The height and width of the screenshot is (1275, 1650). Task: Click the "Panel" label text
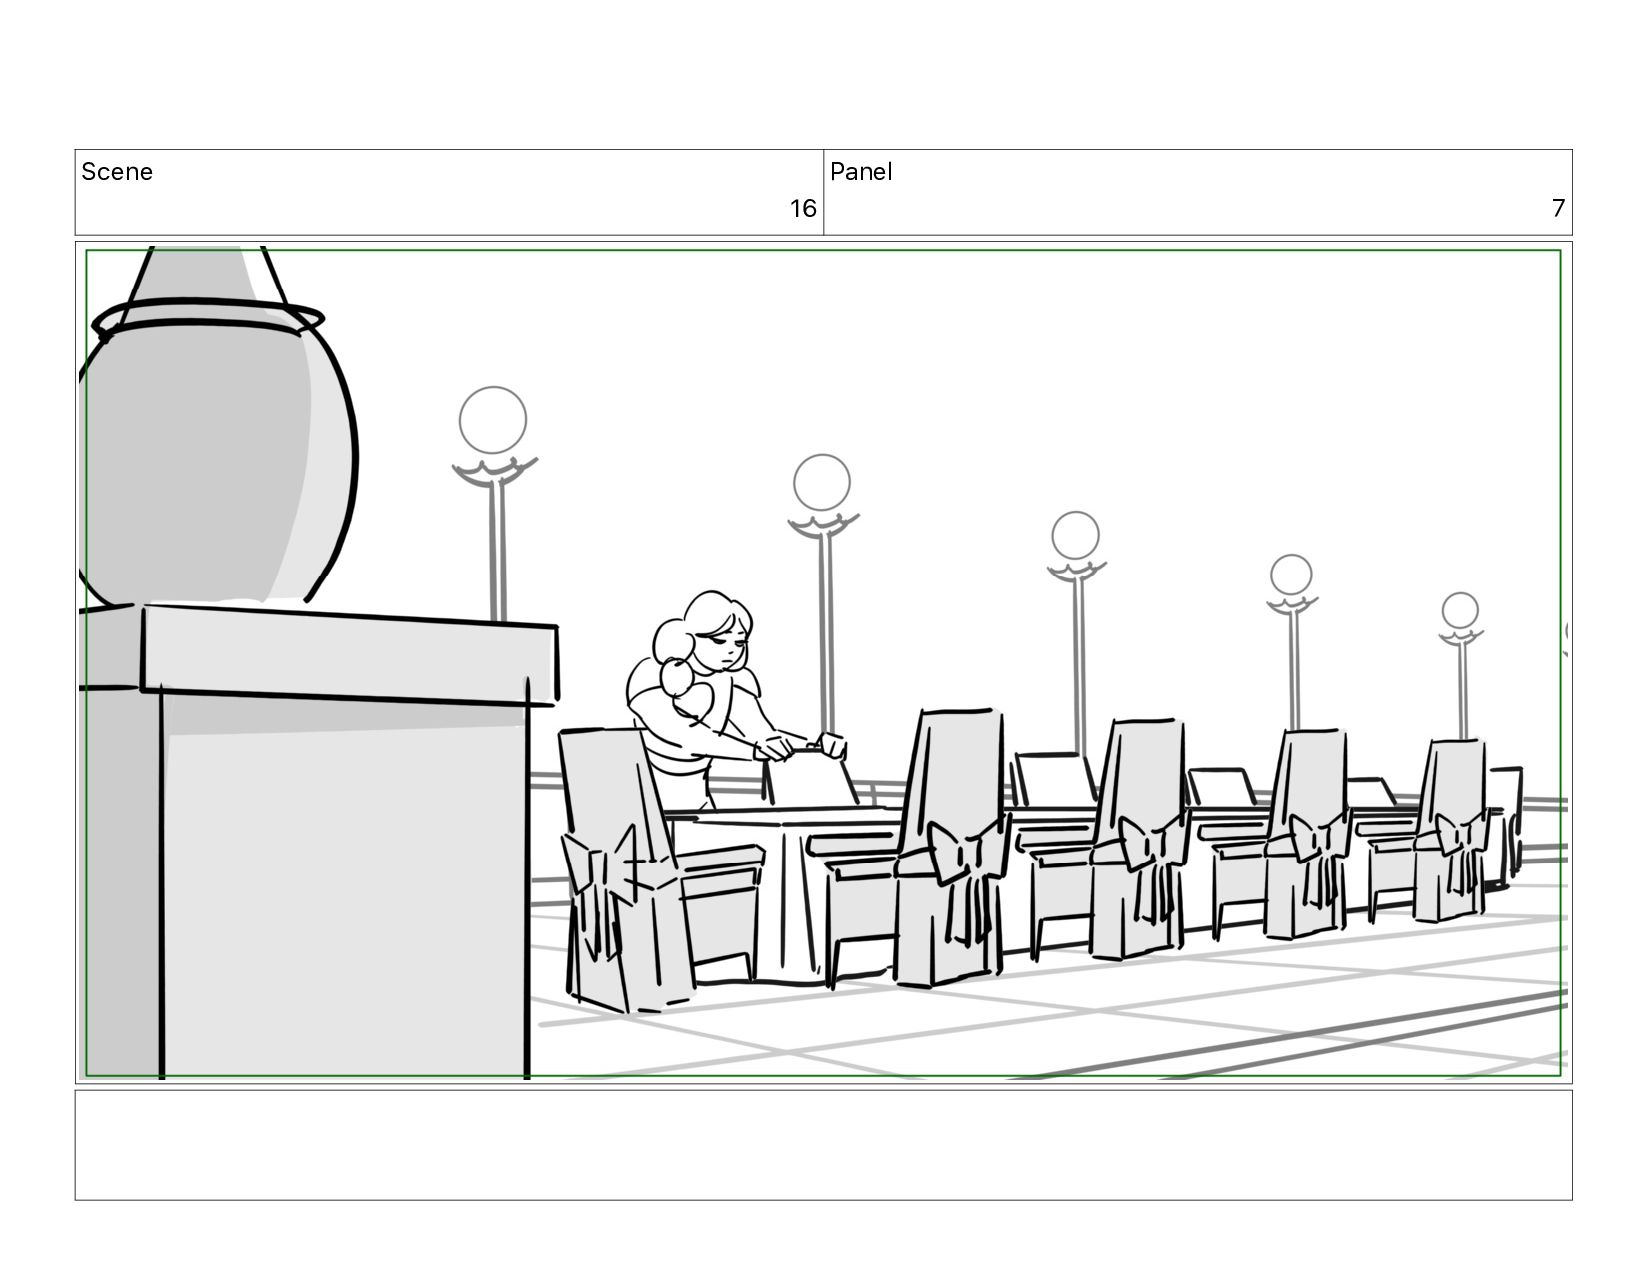[x=861, y=172]
